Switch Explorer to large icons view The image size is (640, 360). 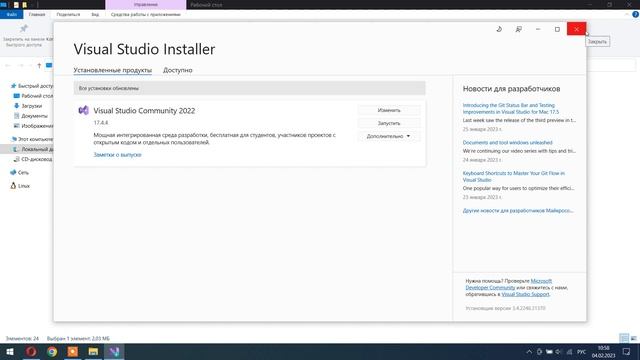(633, 338)
